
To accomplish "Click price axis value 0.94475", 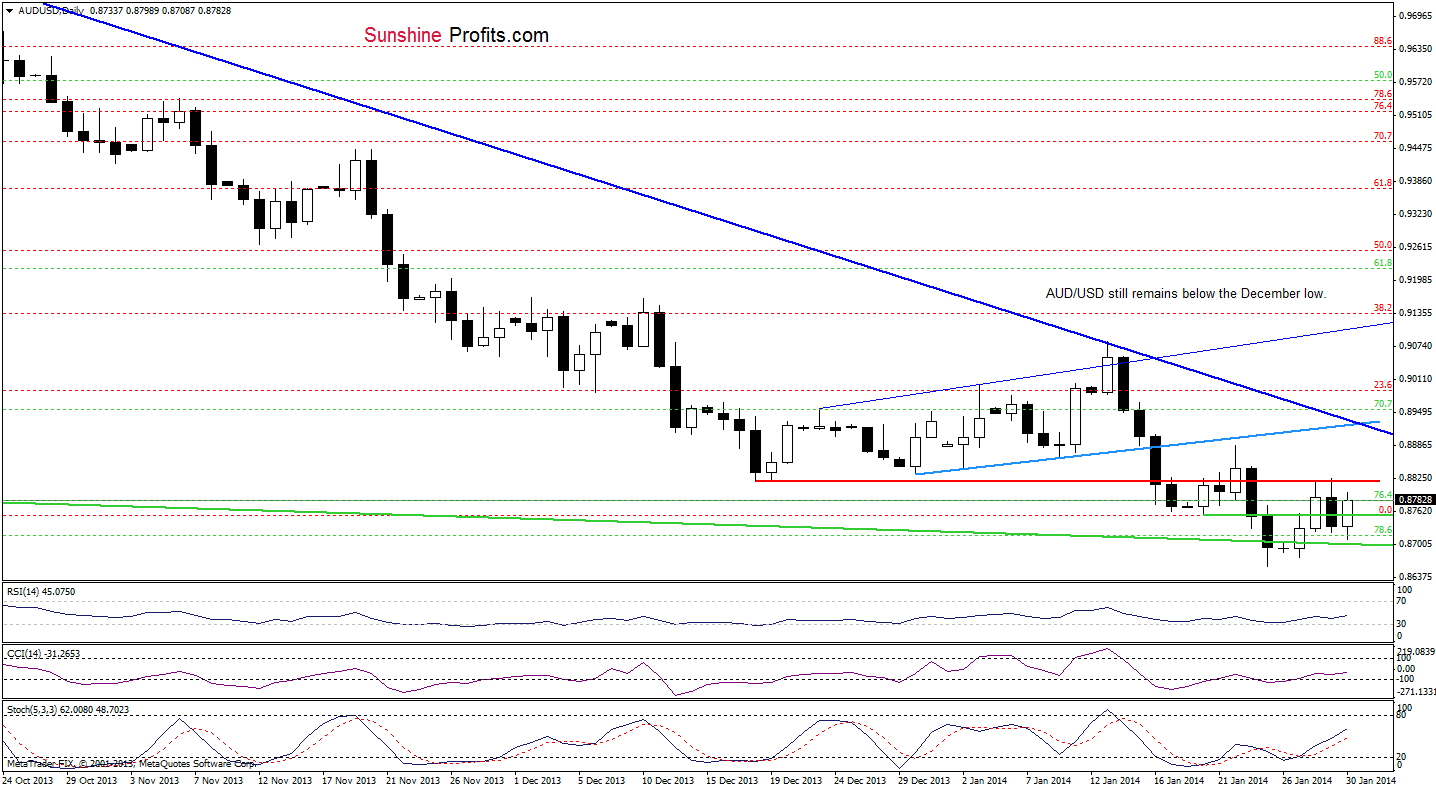I will [1416, 148].
